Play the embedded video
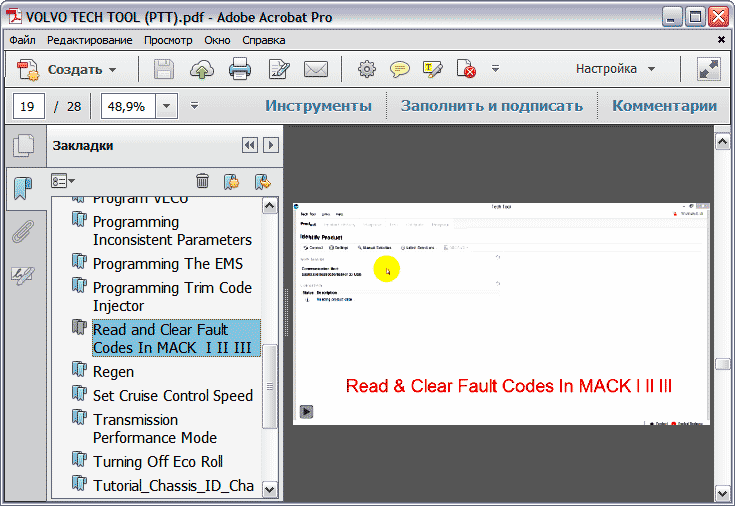This screenshot has height=506, width=735. 307,411
